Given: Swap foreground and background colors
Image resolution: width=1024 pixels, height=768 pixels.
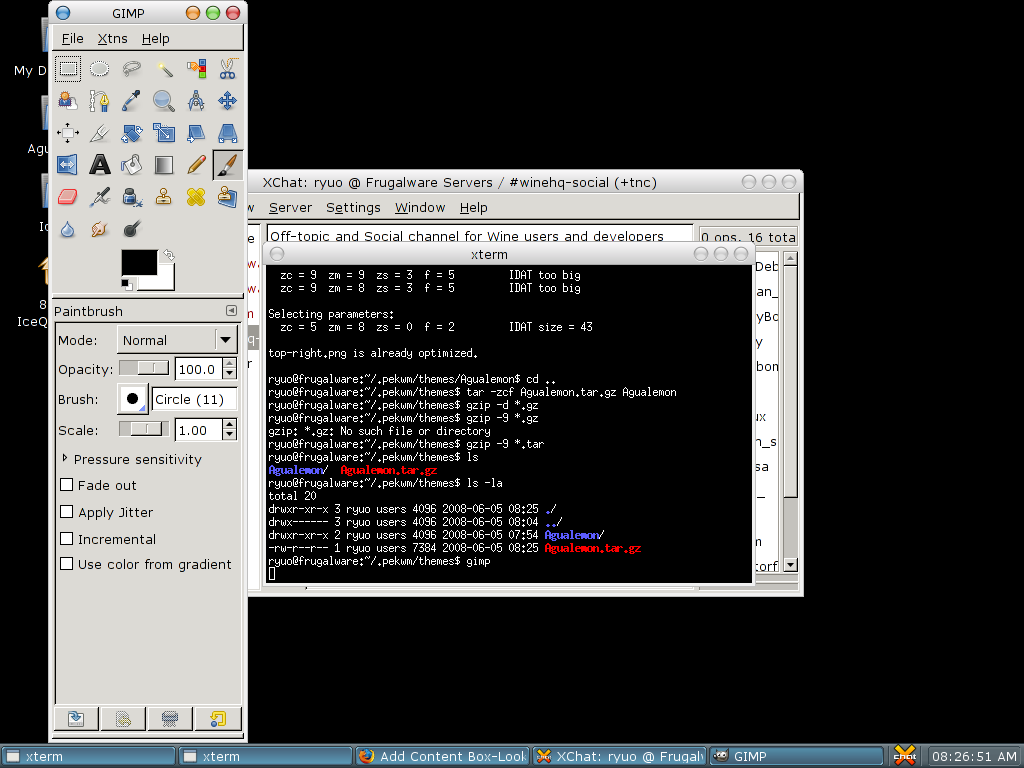Looking at the screenshot, I should pos(169,255).
